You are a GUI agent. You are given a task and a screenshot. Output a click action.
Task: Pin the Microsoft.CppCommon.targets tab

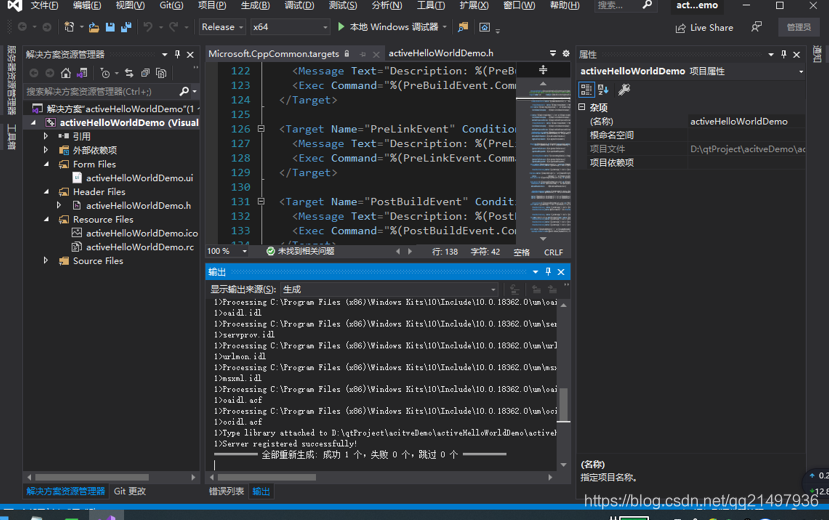pos(363,54)
